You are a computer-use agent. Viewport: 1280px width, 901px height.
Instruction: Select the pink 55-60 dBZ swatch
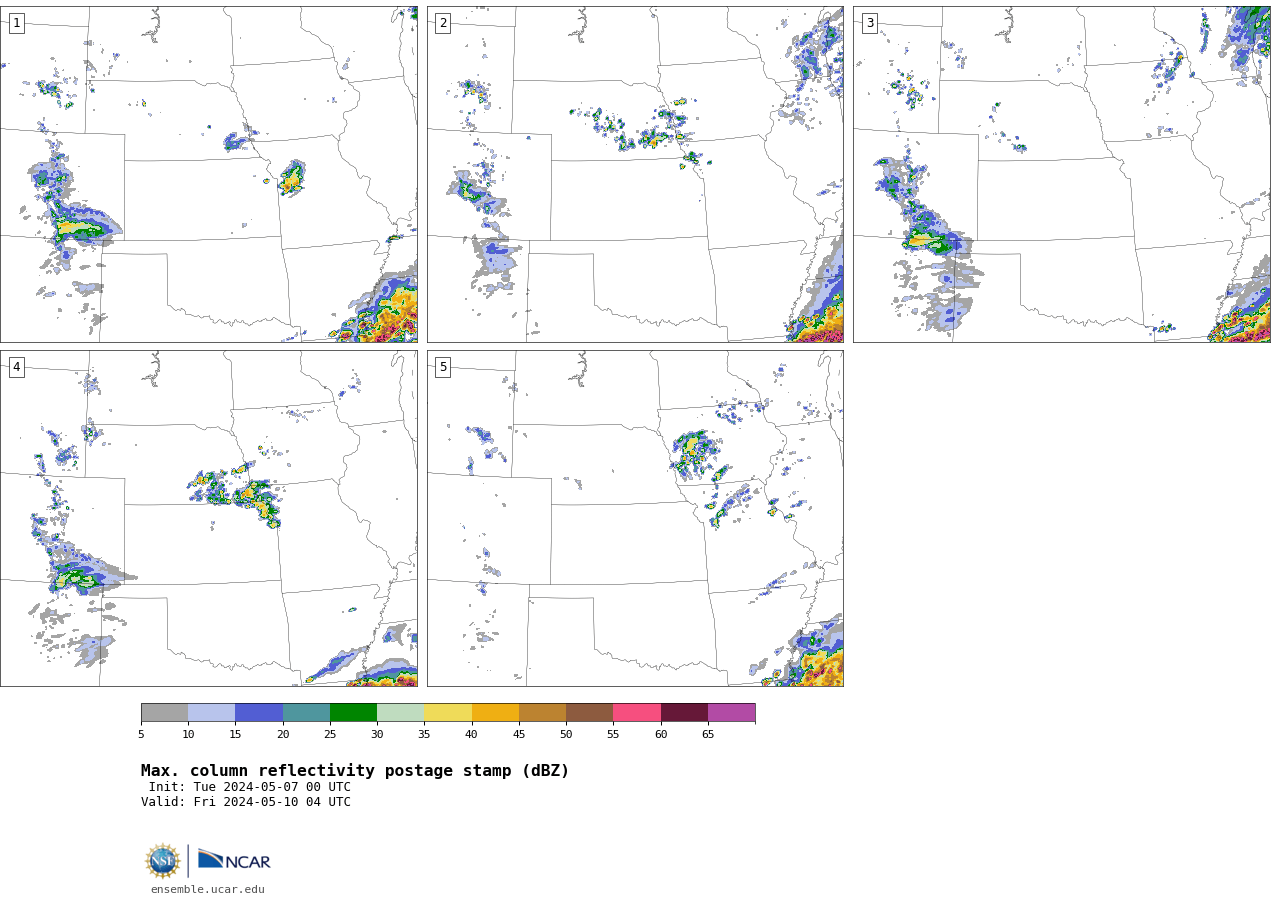637,713
